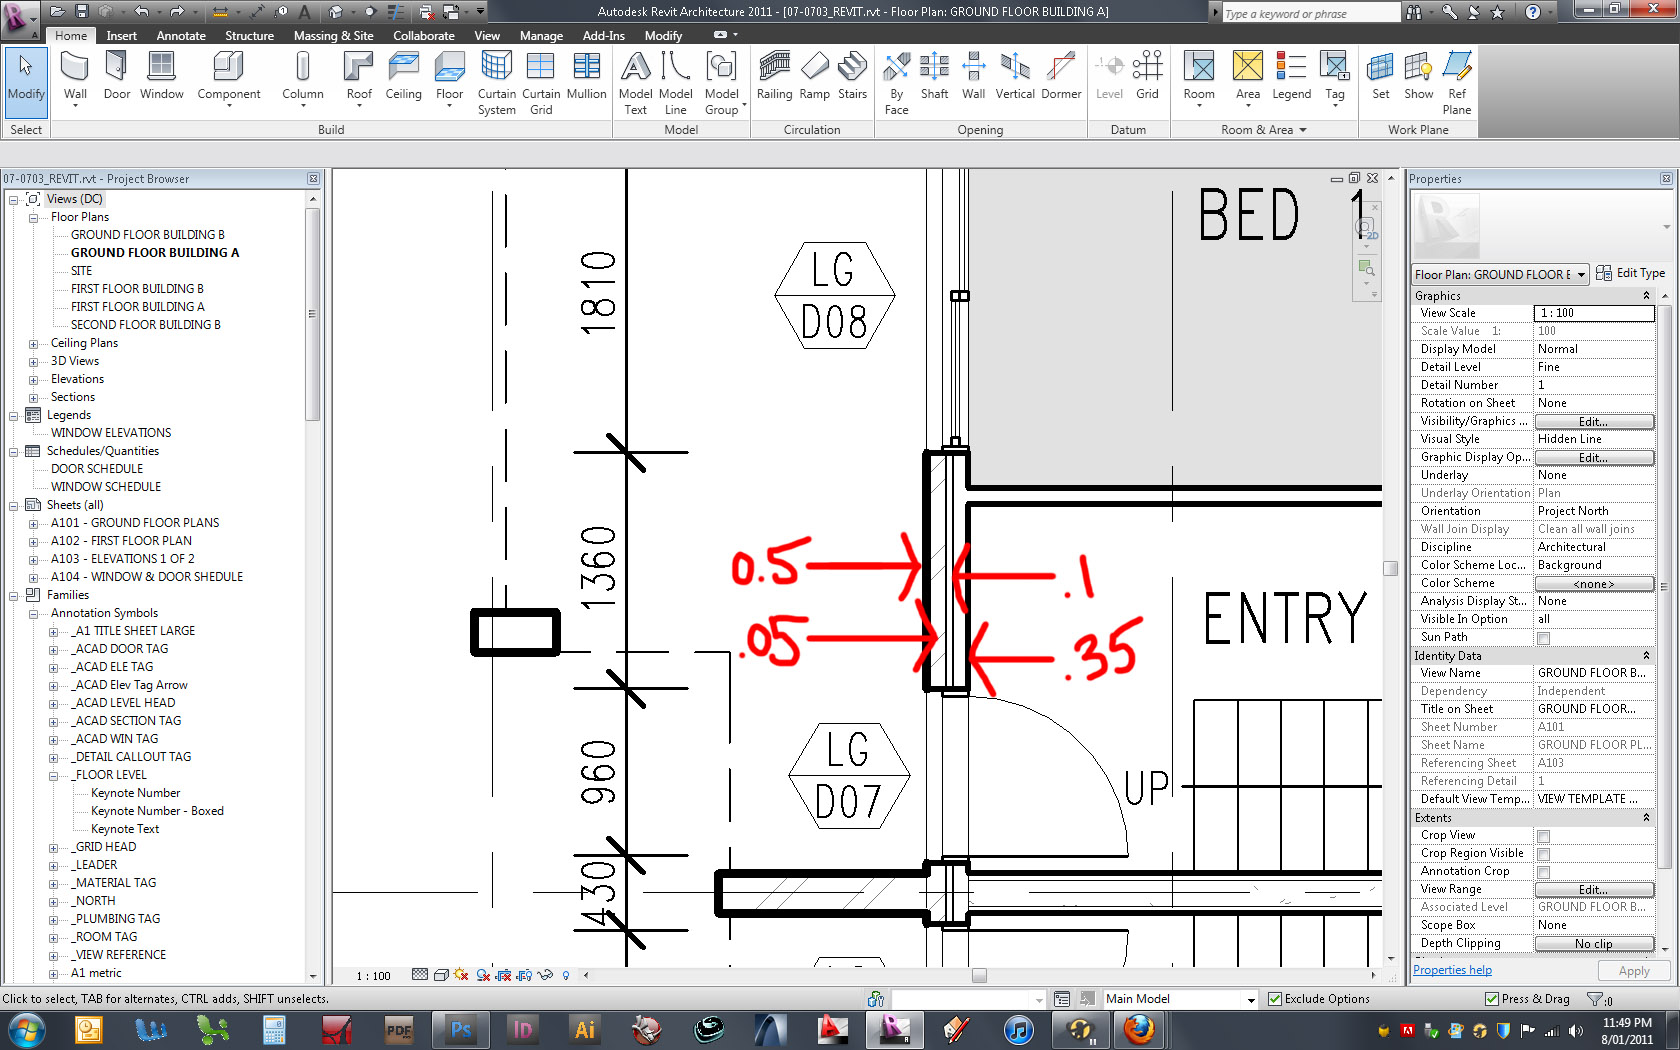Select the Ceiling tool
The height and width of the screenshot is (1050, 1680).
[403, 78]
